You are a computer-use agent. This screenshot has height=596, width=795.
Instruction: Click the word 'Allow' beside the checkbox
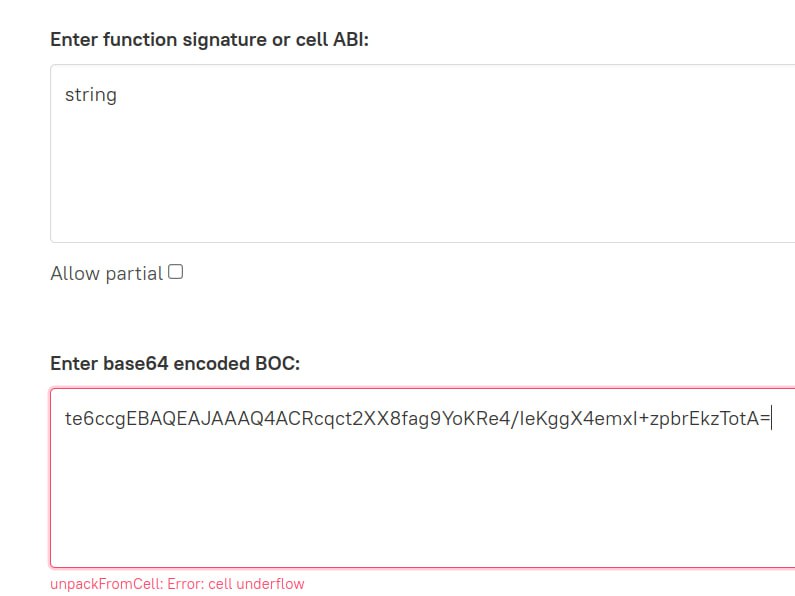[x=76, y=273]
